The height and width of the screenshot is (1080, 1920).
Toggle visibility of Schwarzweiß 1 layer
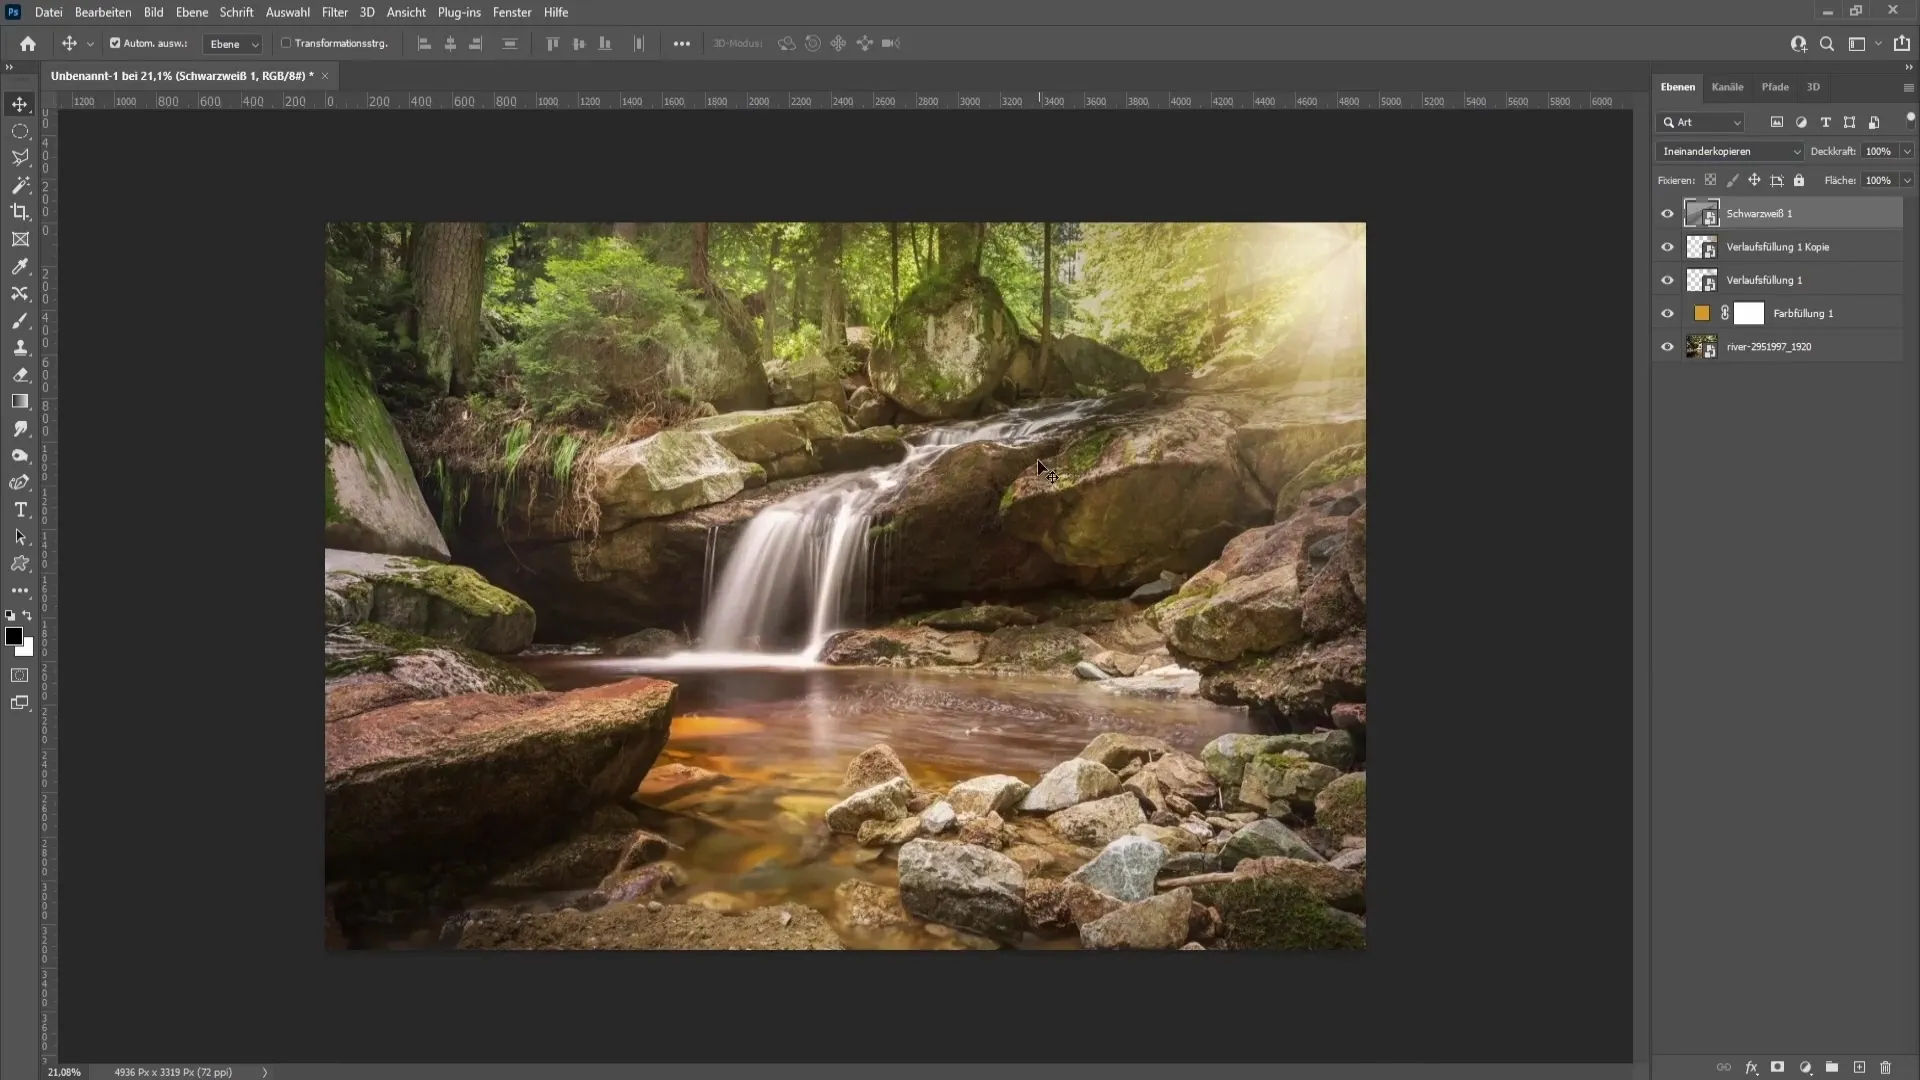pyautogui.click(x=1665, y=212)
